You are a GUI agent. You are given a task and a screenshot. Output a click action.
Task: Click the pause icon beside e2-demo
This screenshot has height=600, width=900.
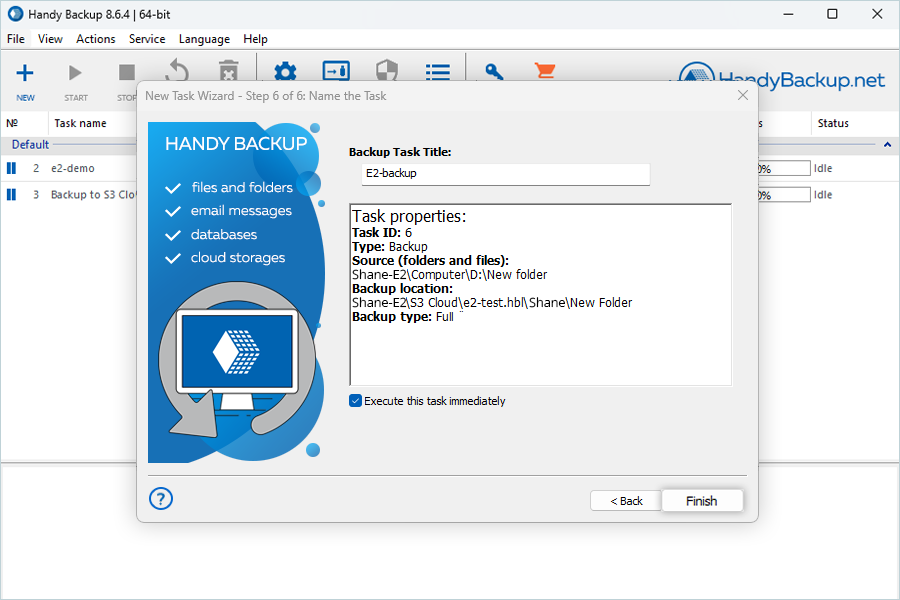[11, 168]
